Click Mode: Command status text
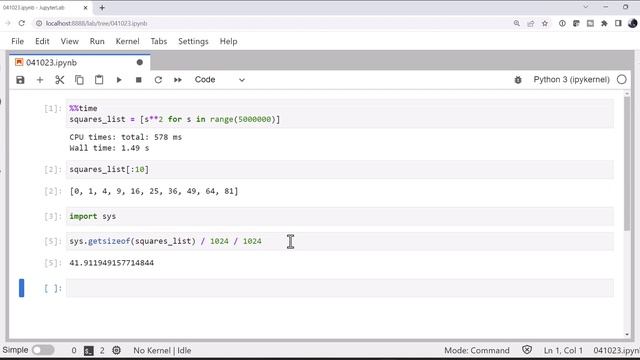The image size is (640, 360). tap(477, 350)
